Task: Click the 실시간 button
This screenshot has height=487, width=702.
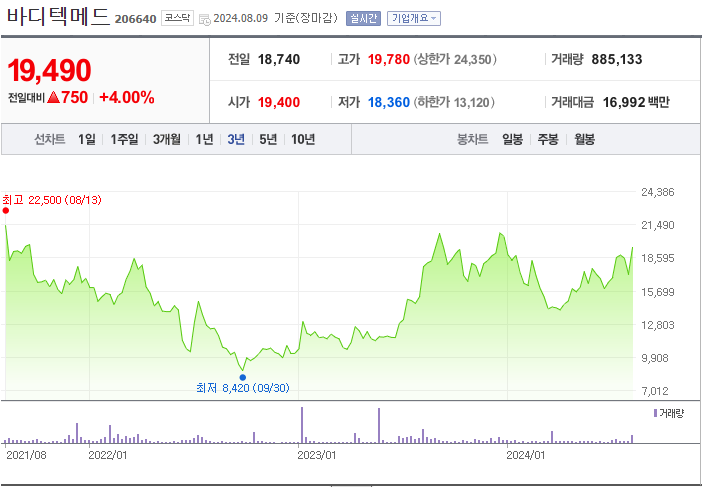Action: 363,18
